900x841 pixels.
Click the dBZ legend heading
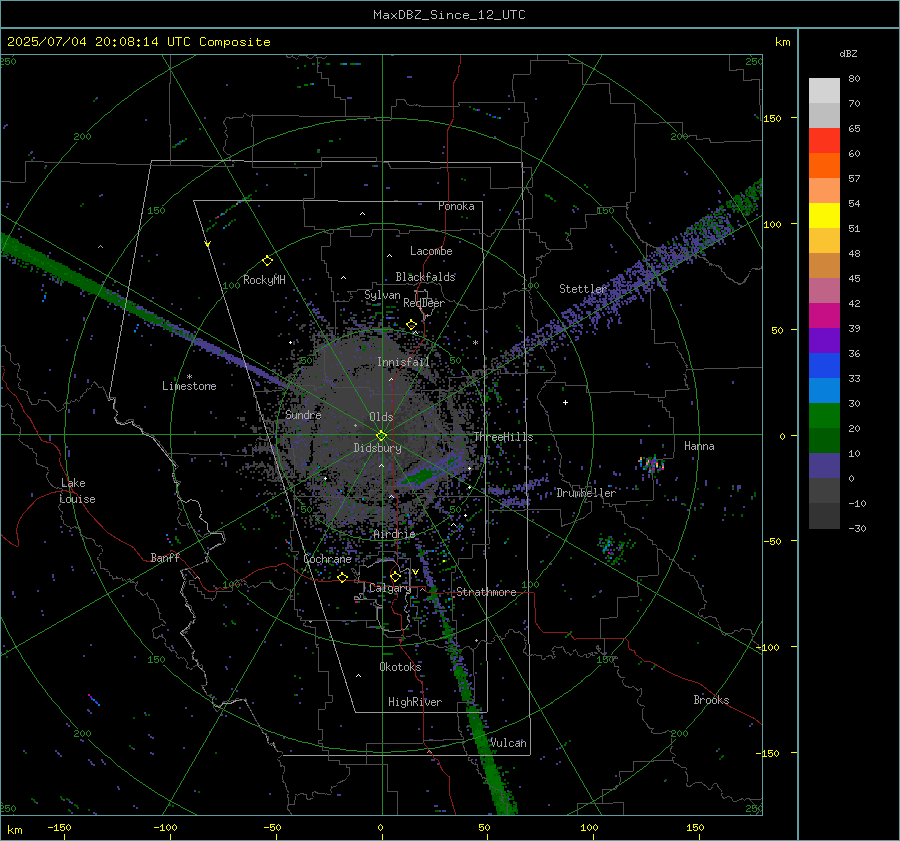(x=848, y=53)
